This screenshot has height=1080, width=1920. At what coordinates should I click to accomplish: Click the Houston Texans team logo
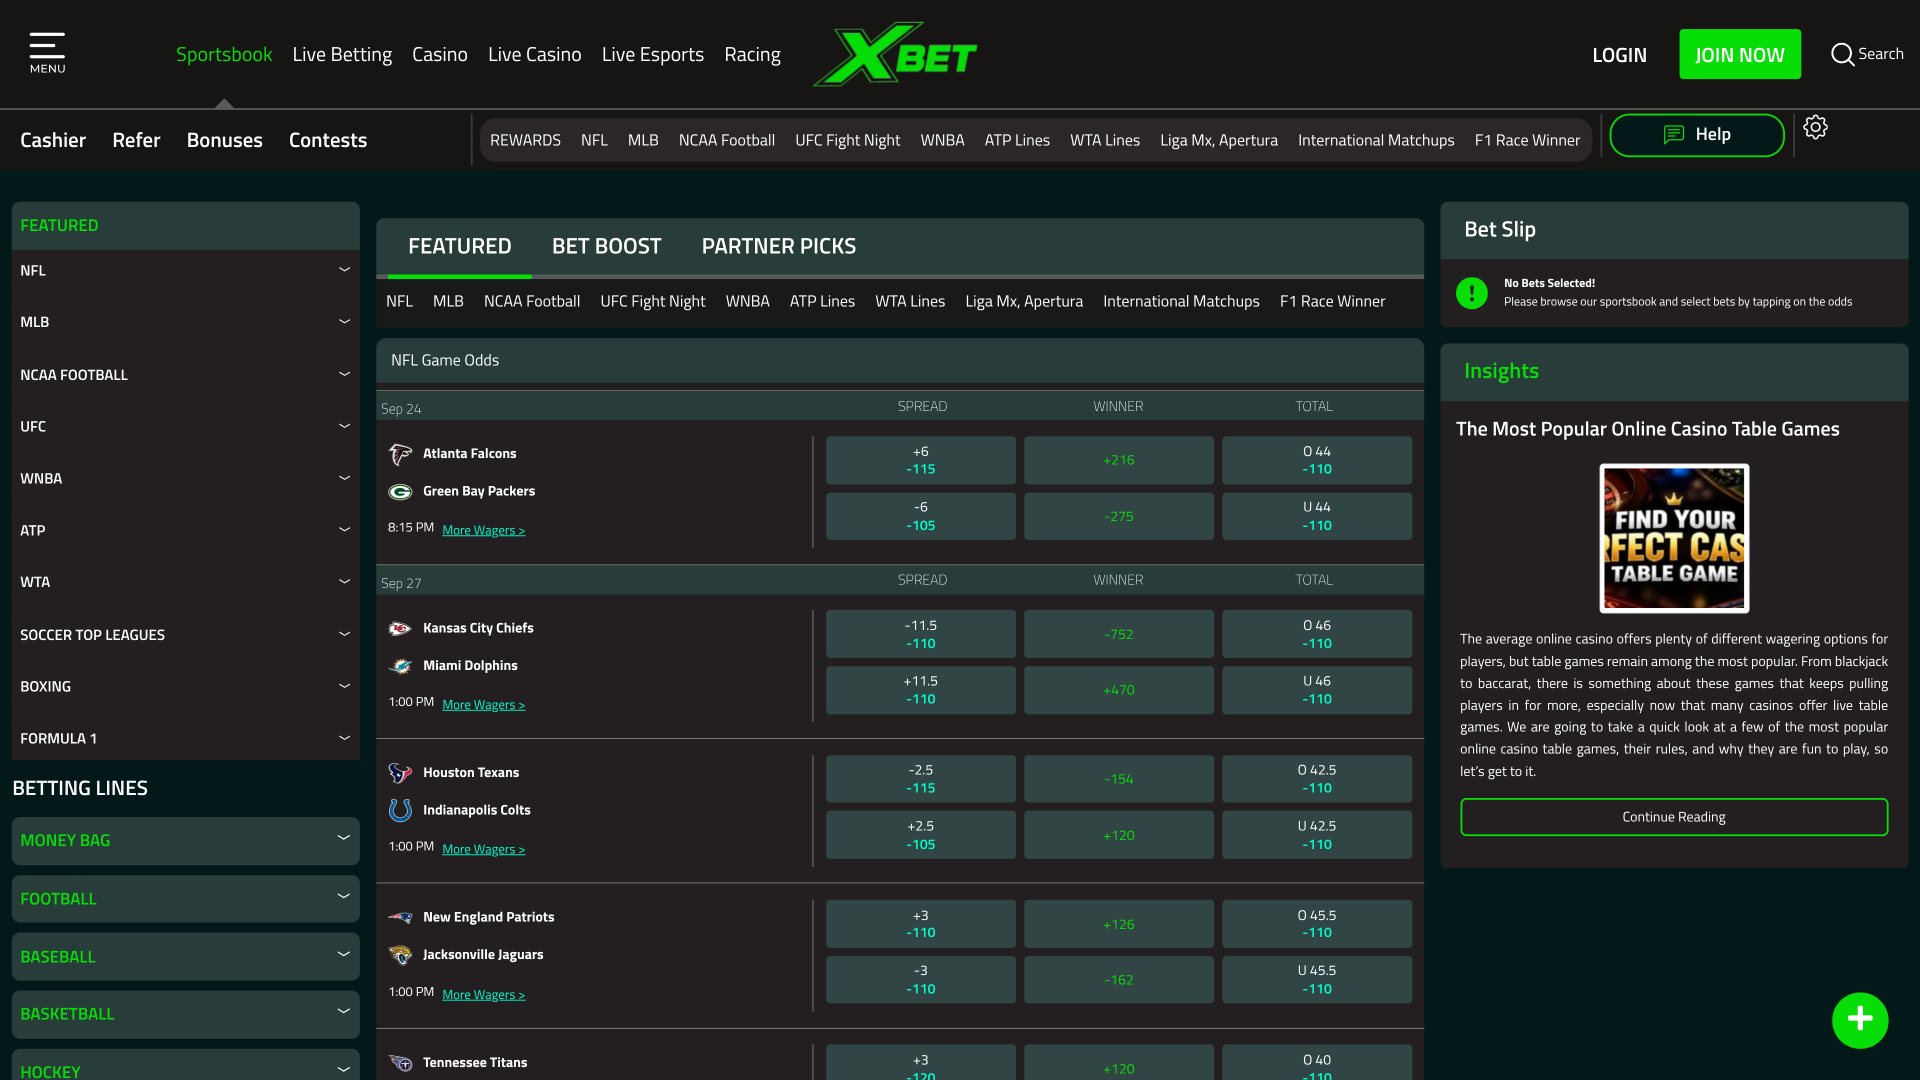coord(400,773)
